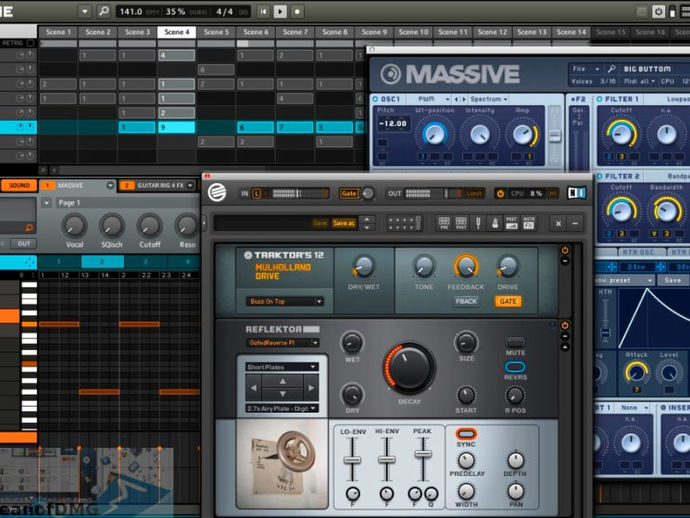Click the record button in Maschine header
This screenshot has width=690, height=518.
[x=297, y=12]
